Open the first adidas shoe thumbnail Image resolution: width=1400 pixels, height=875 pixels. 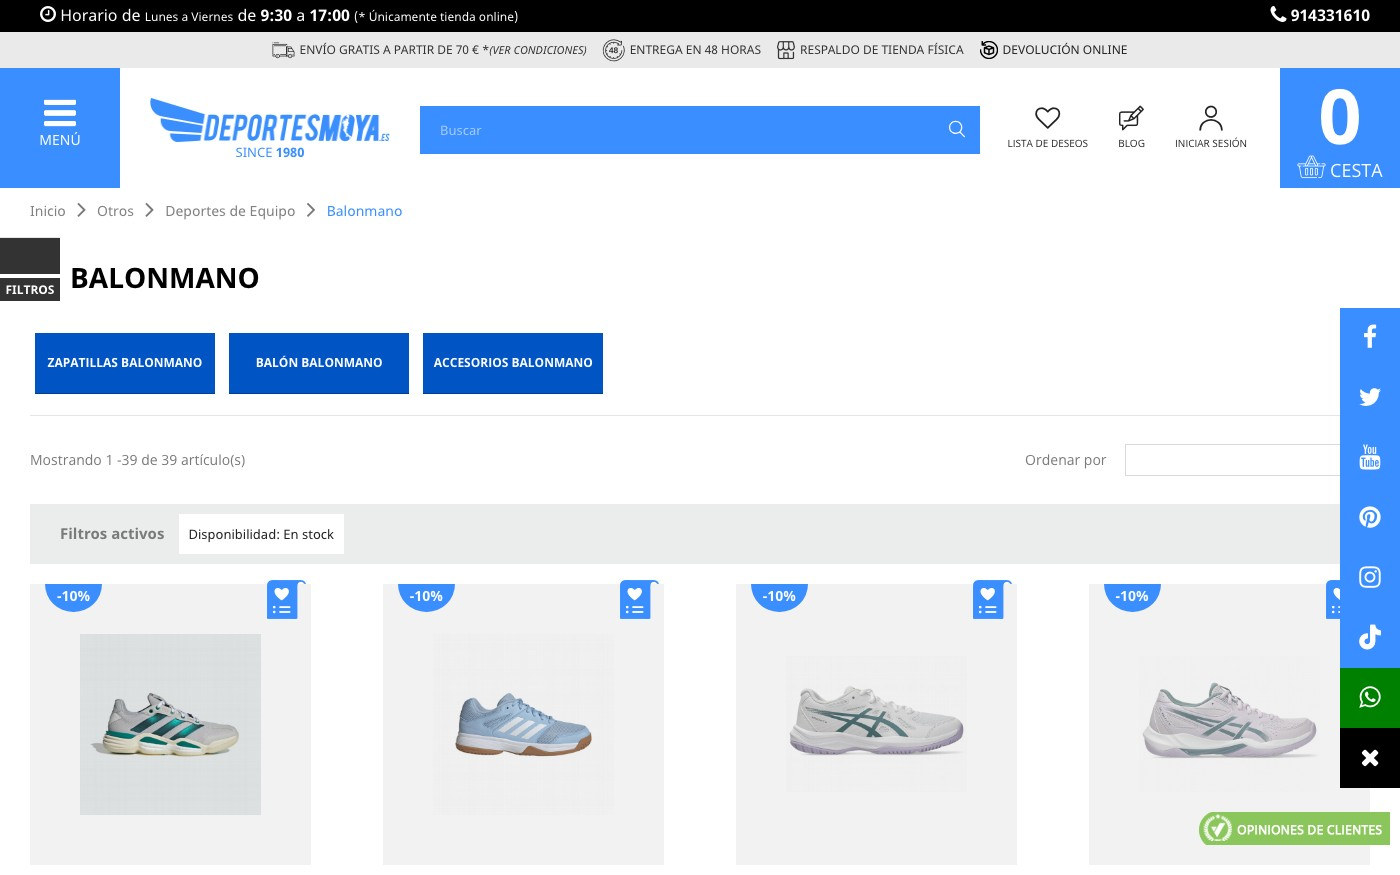[x=170, y=724]
